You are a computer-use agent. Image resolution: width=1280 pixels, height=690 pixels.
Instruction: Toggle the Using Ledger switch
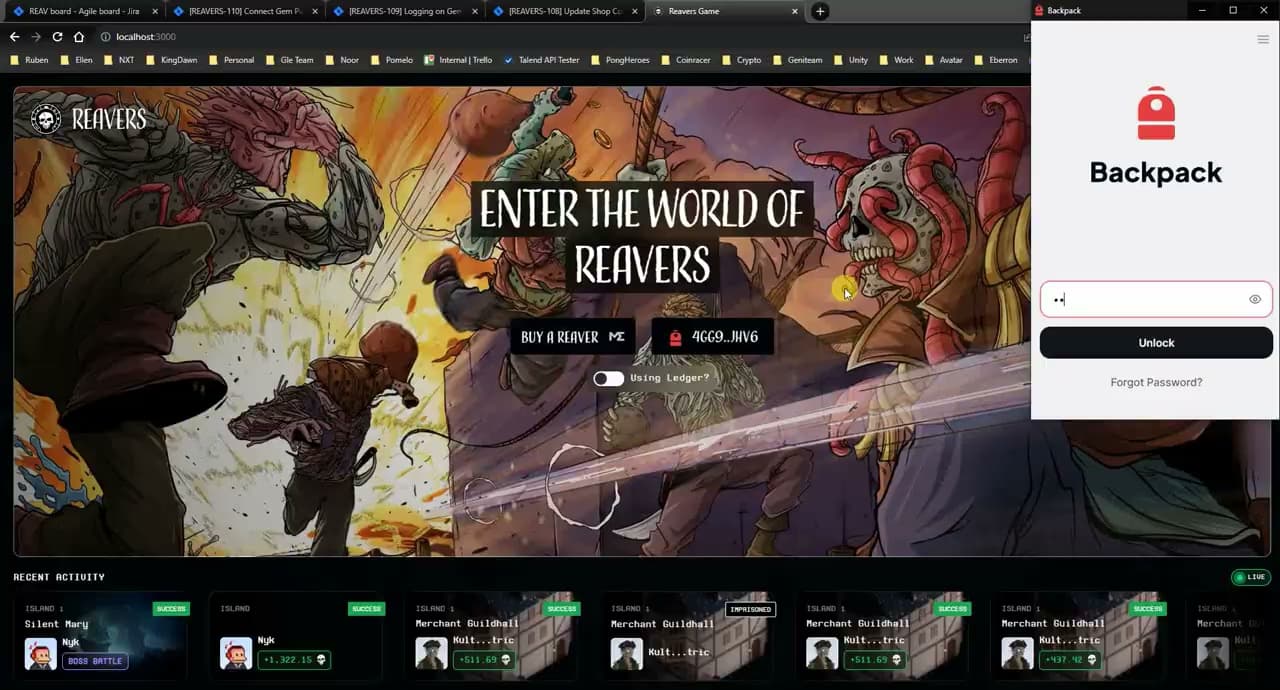coord(608,378)
